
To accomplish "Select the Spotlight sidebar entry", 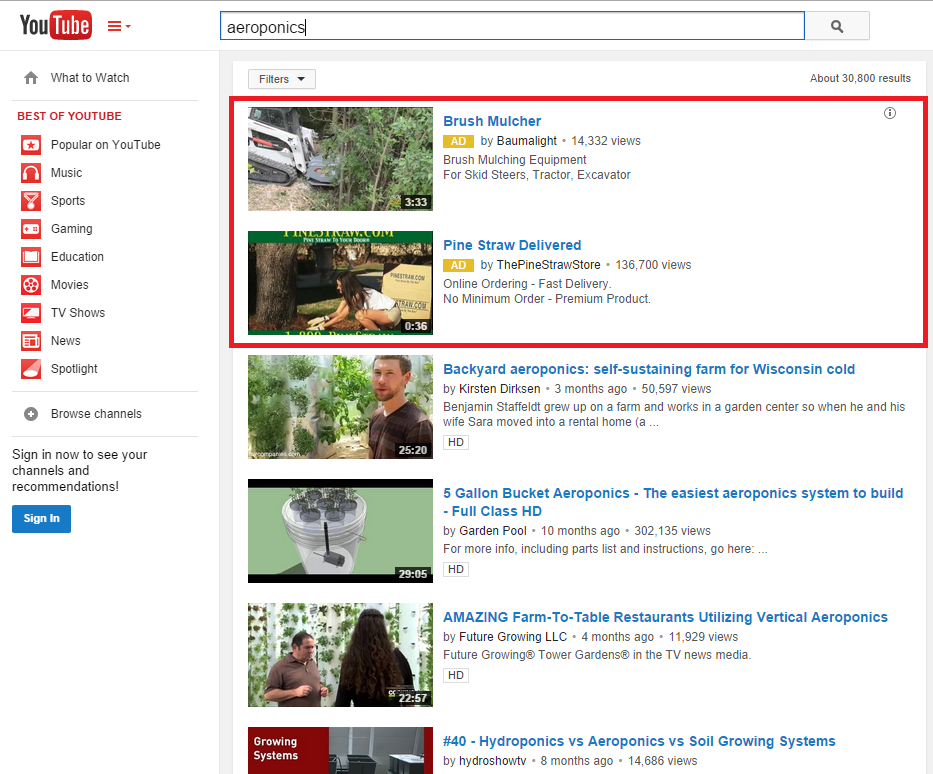I will [x=31, y=368].
